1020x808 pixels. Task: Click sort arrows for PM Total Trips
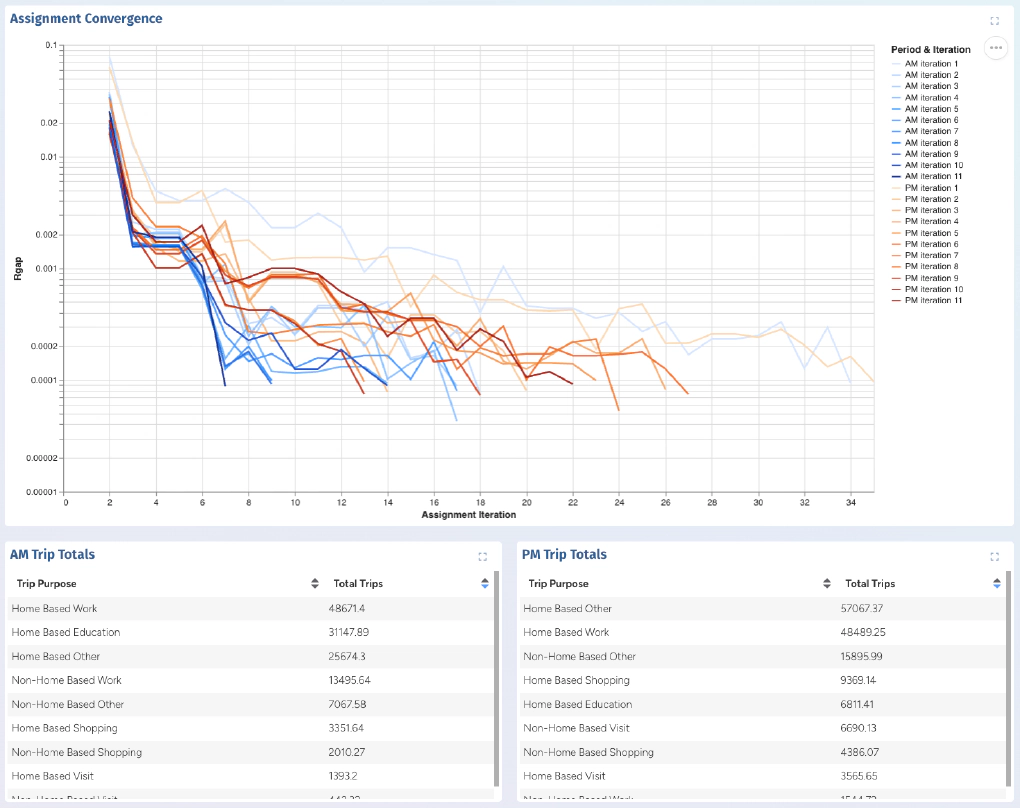(x=997, y=584)
